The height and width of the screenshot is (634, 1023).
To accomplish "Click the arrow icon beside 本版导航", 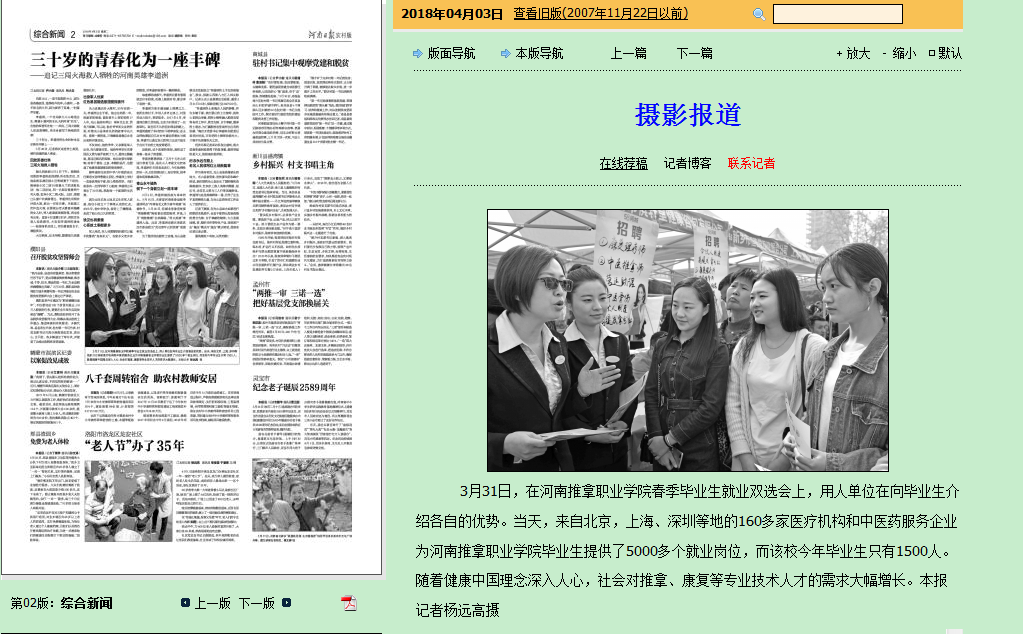I will coord(506,53).
